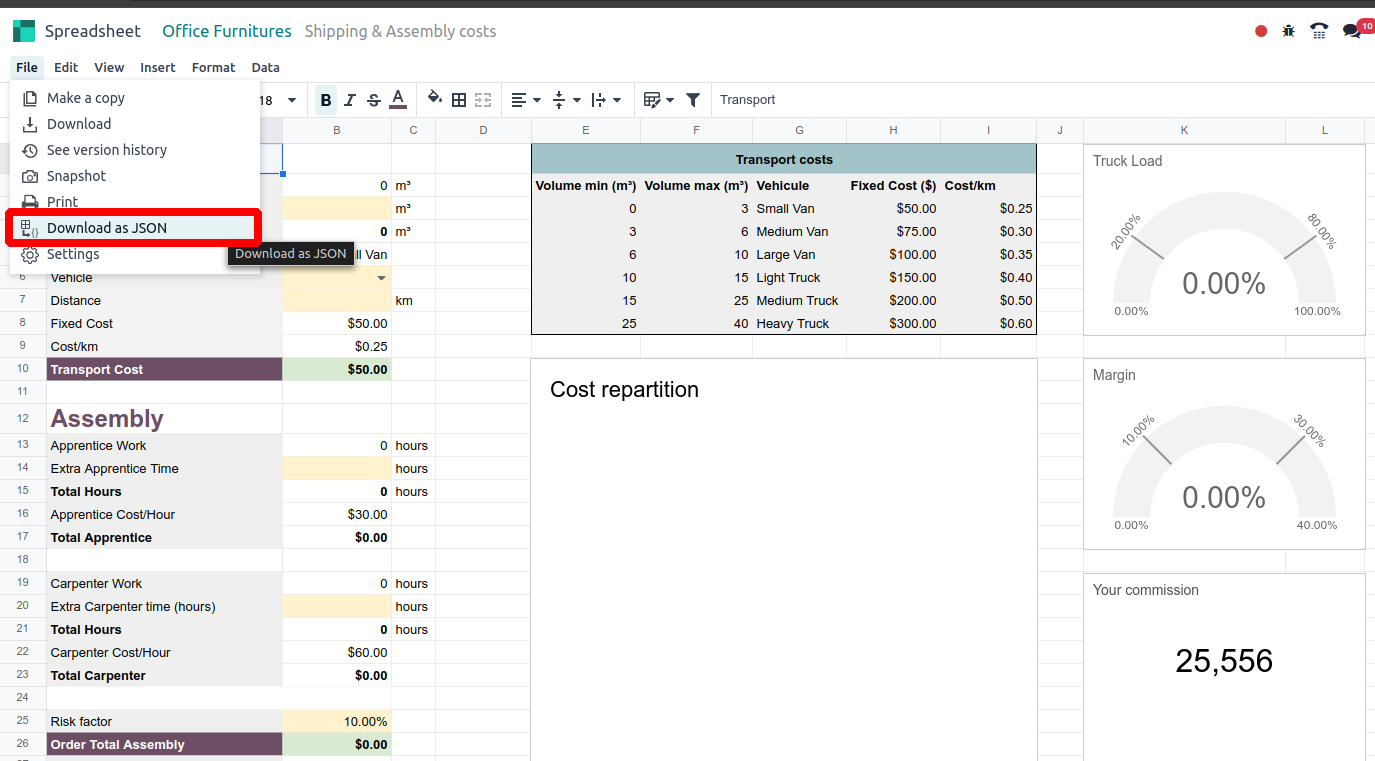Open the Data menu

click(266, 68)
